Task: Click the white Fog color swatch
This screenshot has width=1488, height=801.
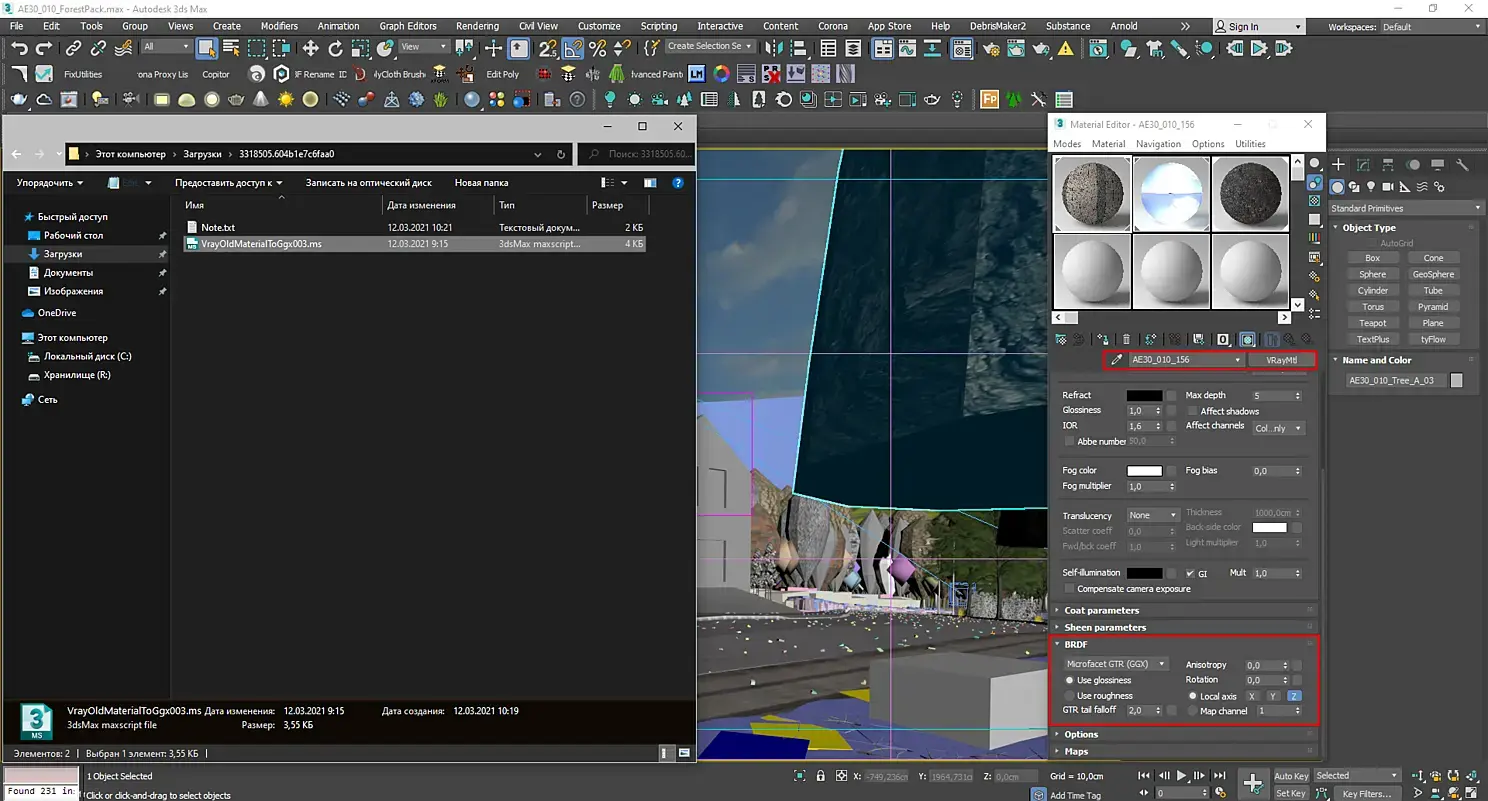Action: pos(1144,471)
